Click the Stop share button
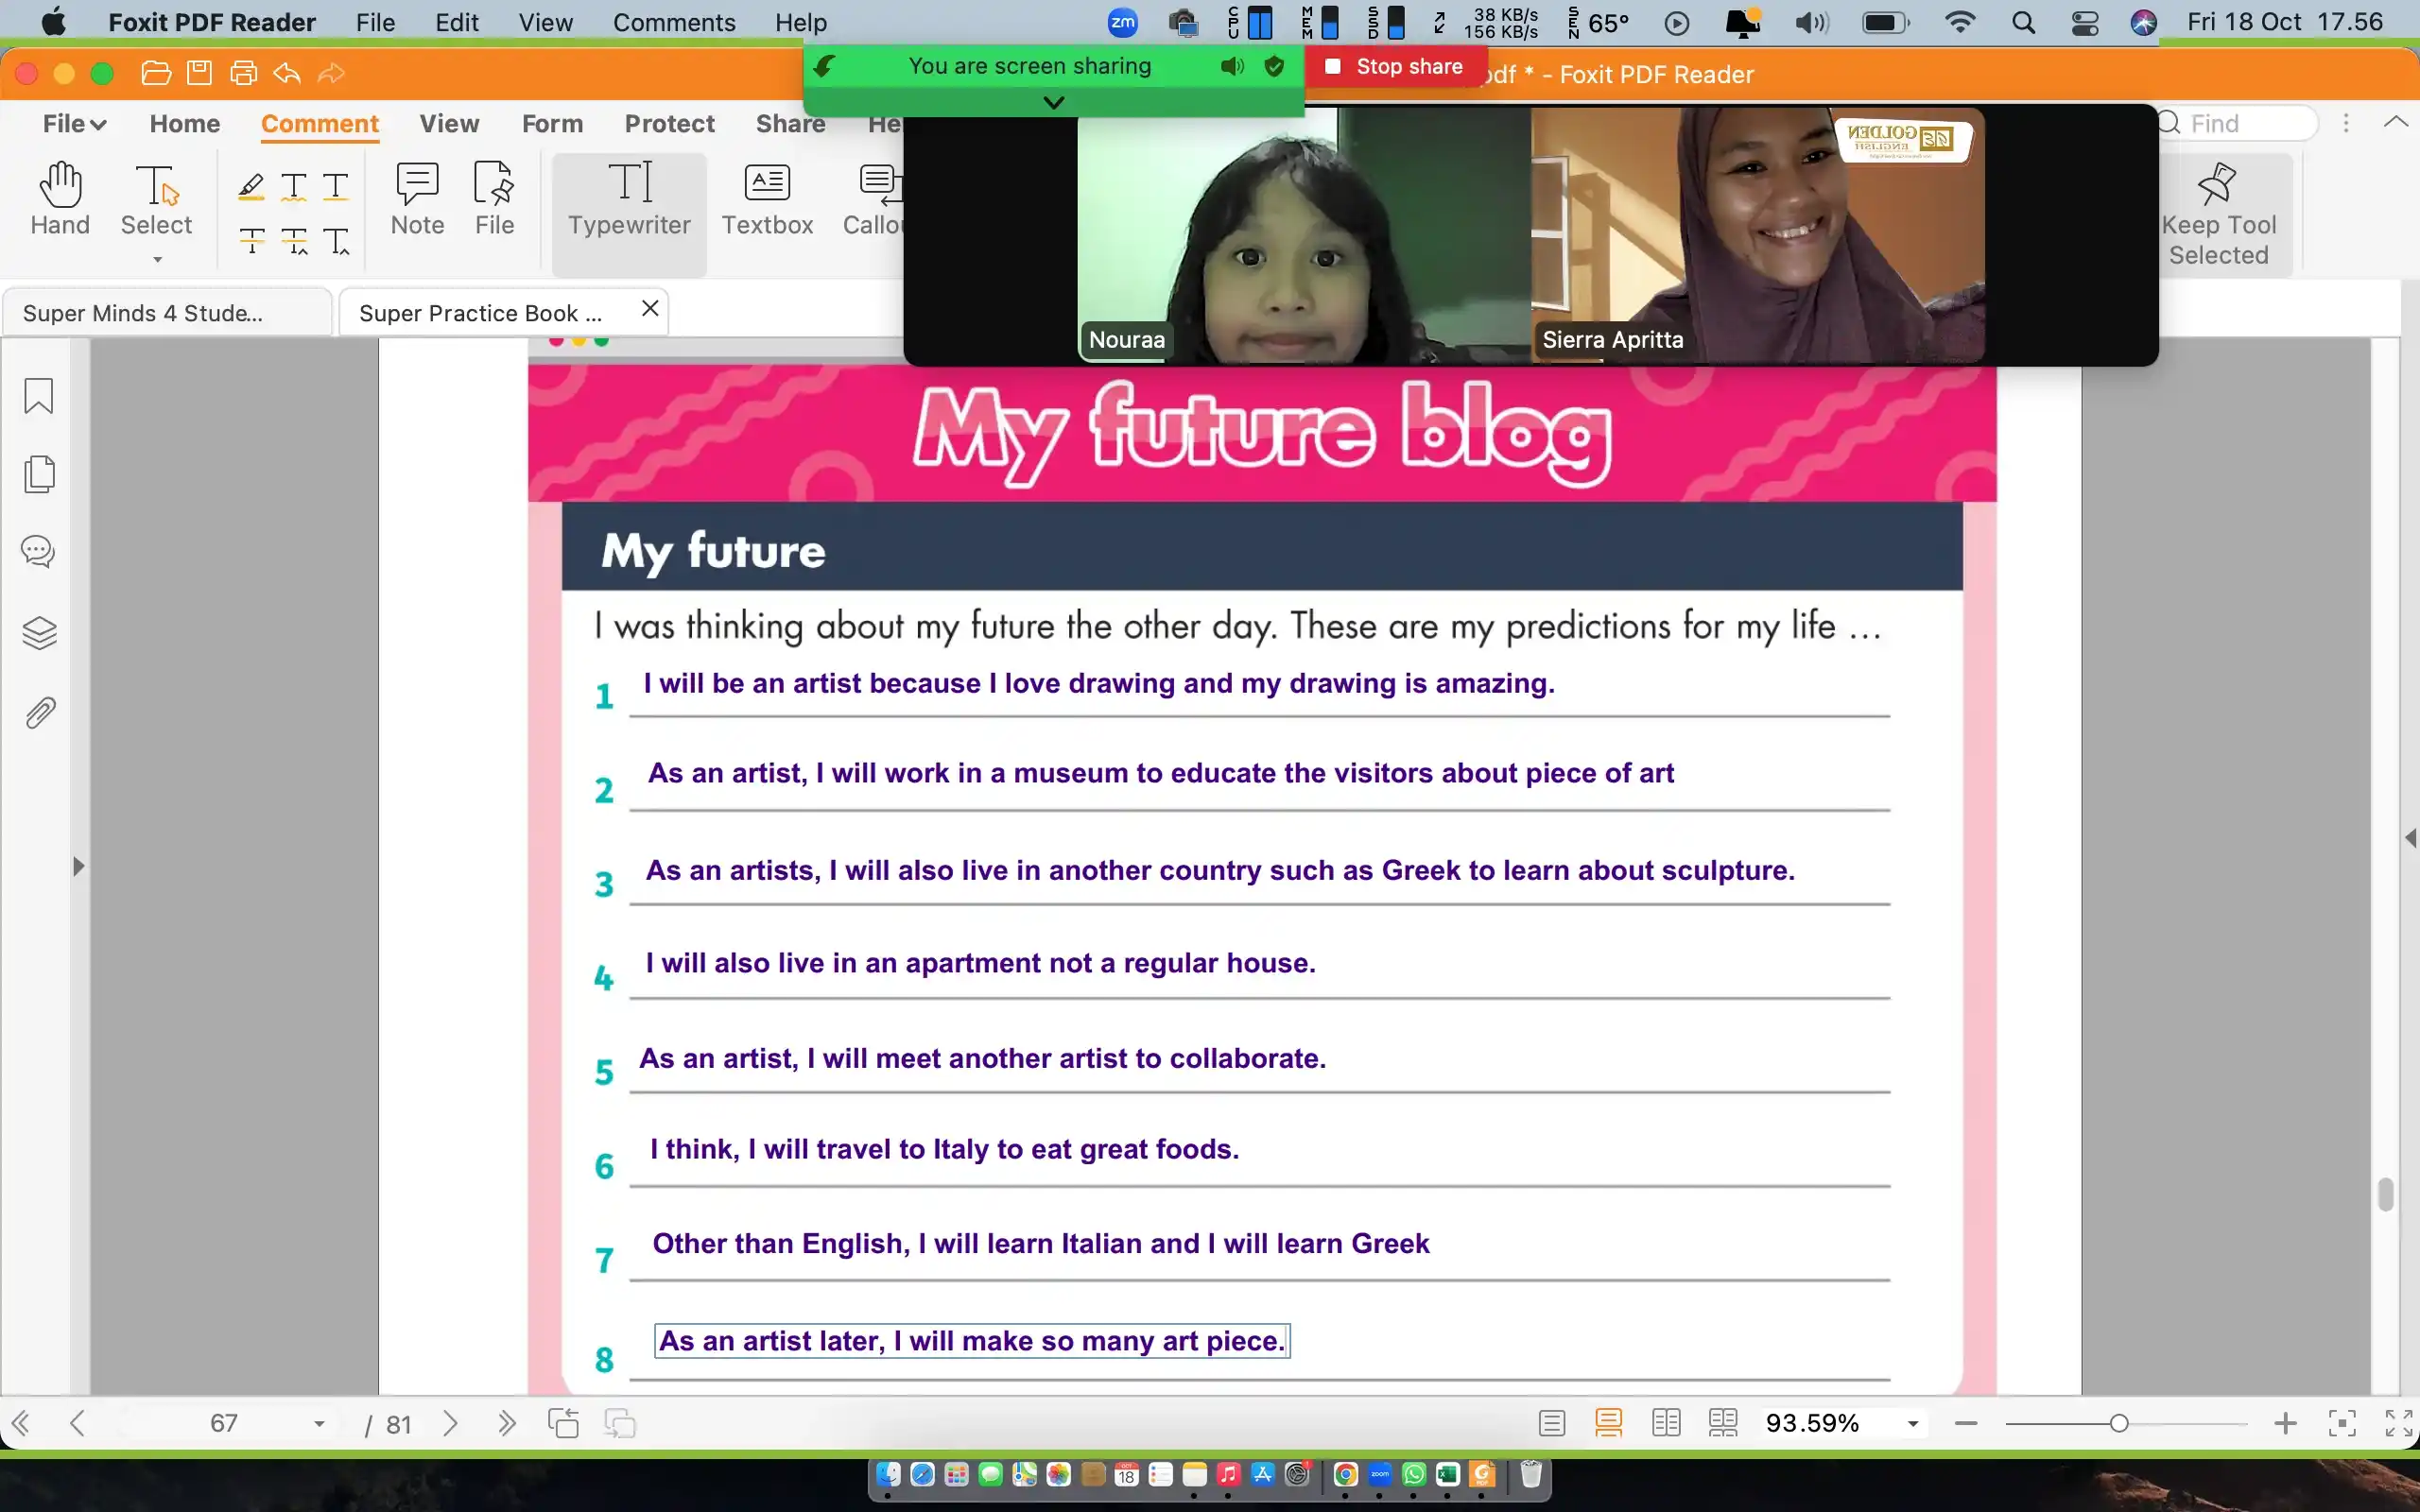Screen dimensions: 2420x1512 1394,66
